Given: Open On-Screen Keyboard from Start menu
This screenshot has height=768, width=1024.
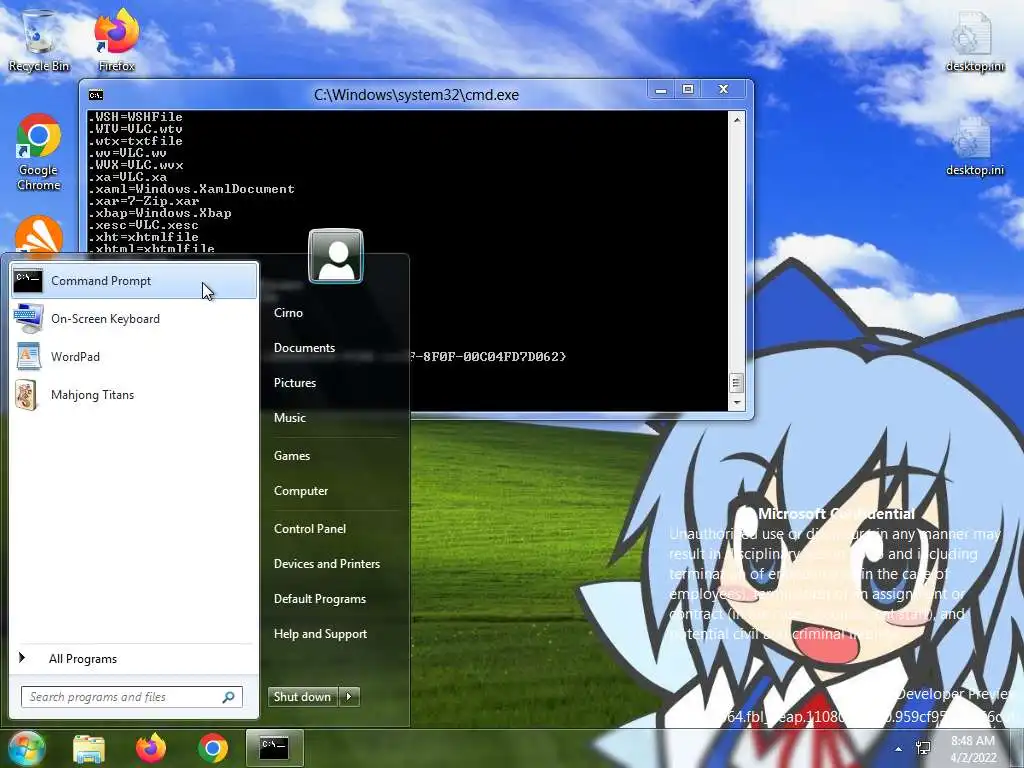Looking at the screenshot, I should (135, 319).
